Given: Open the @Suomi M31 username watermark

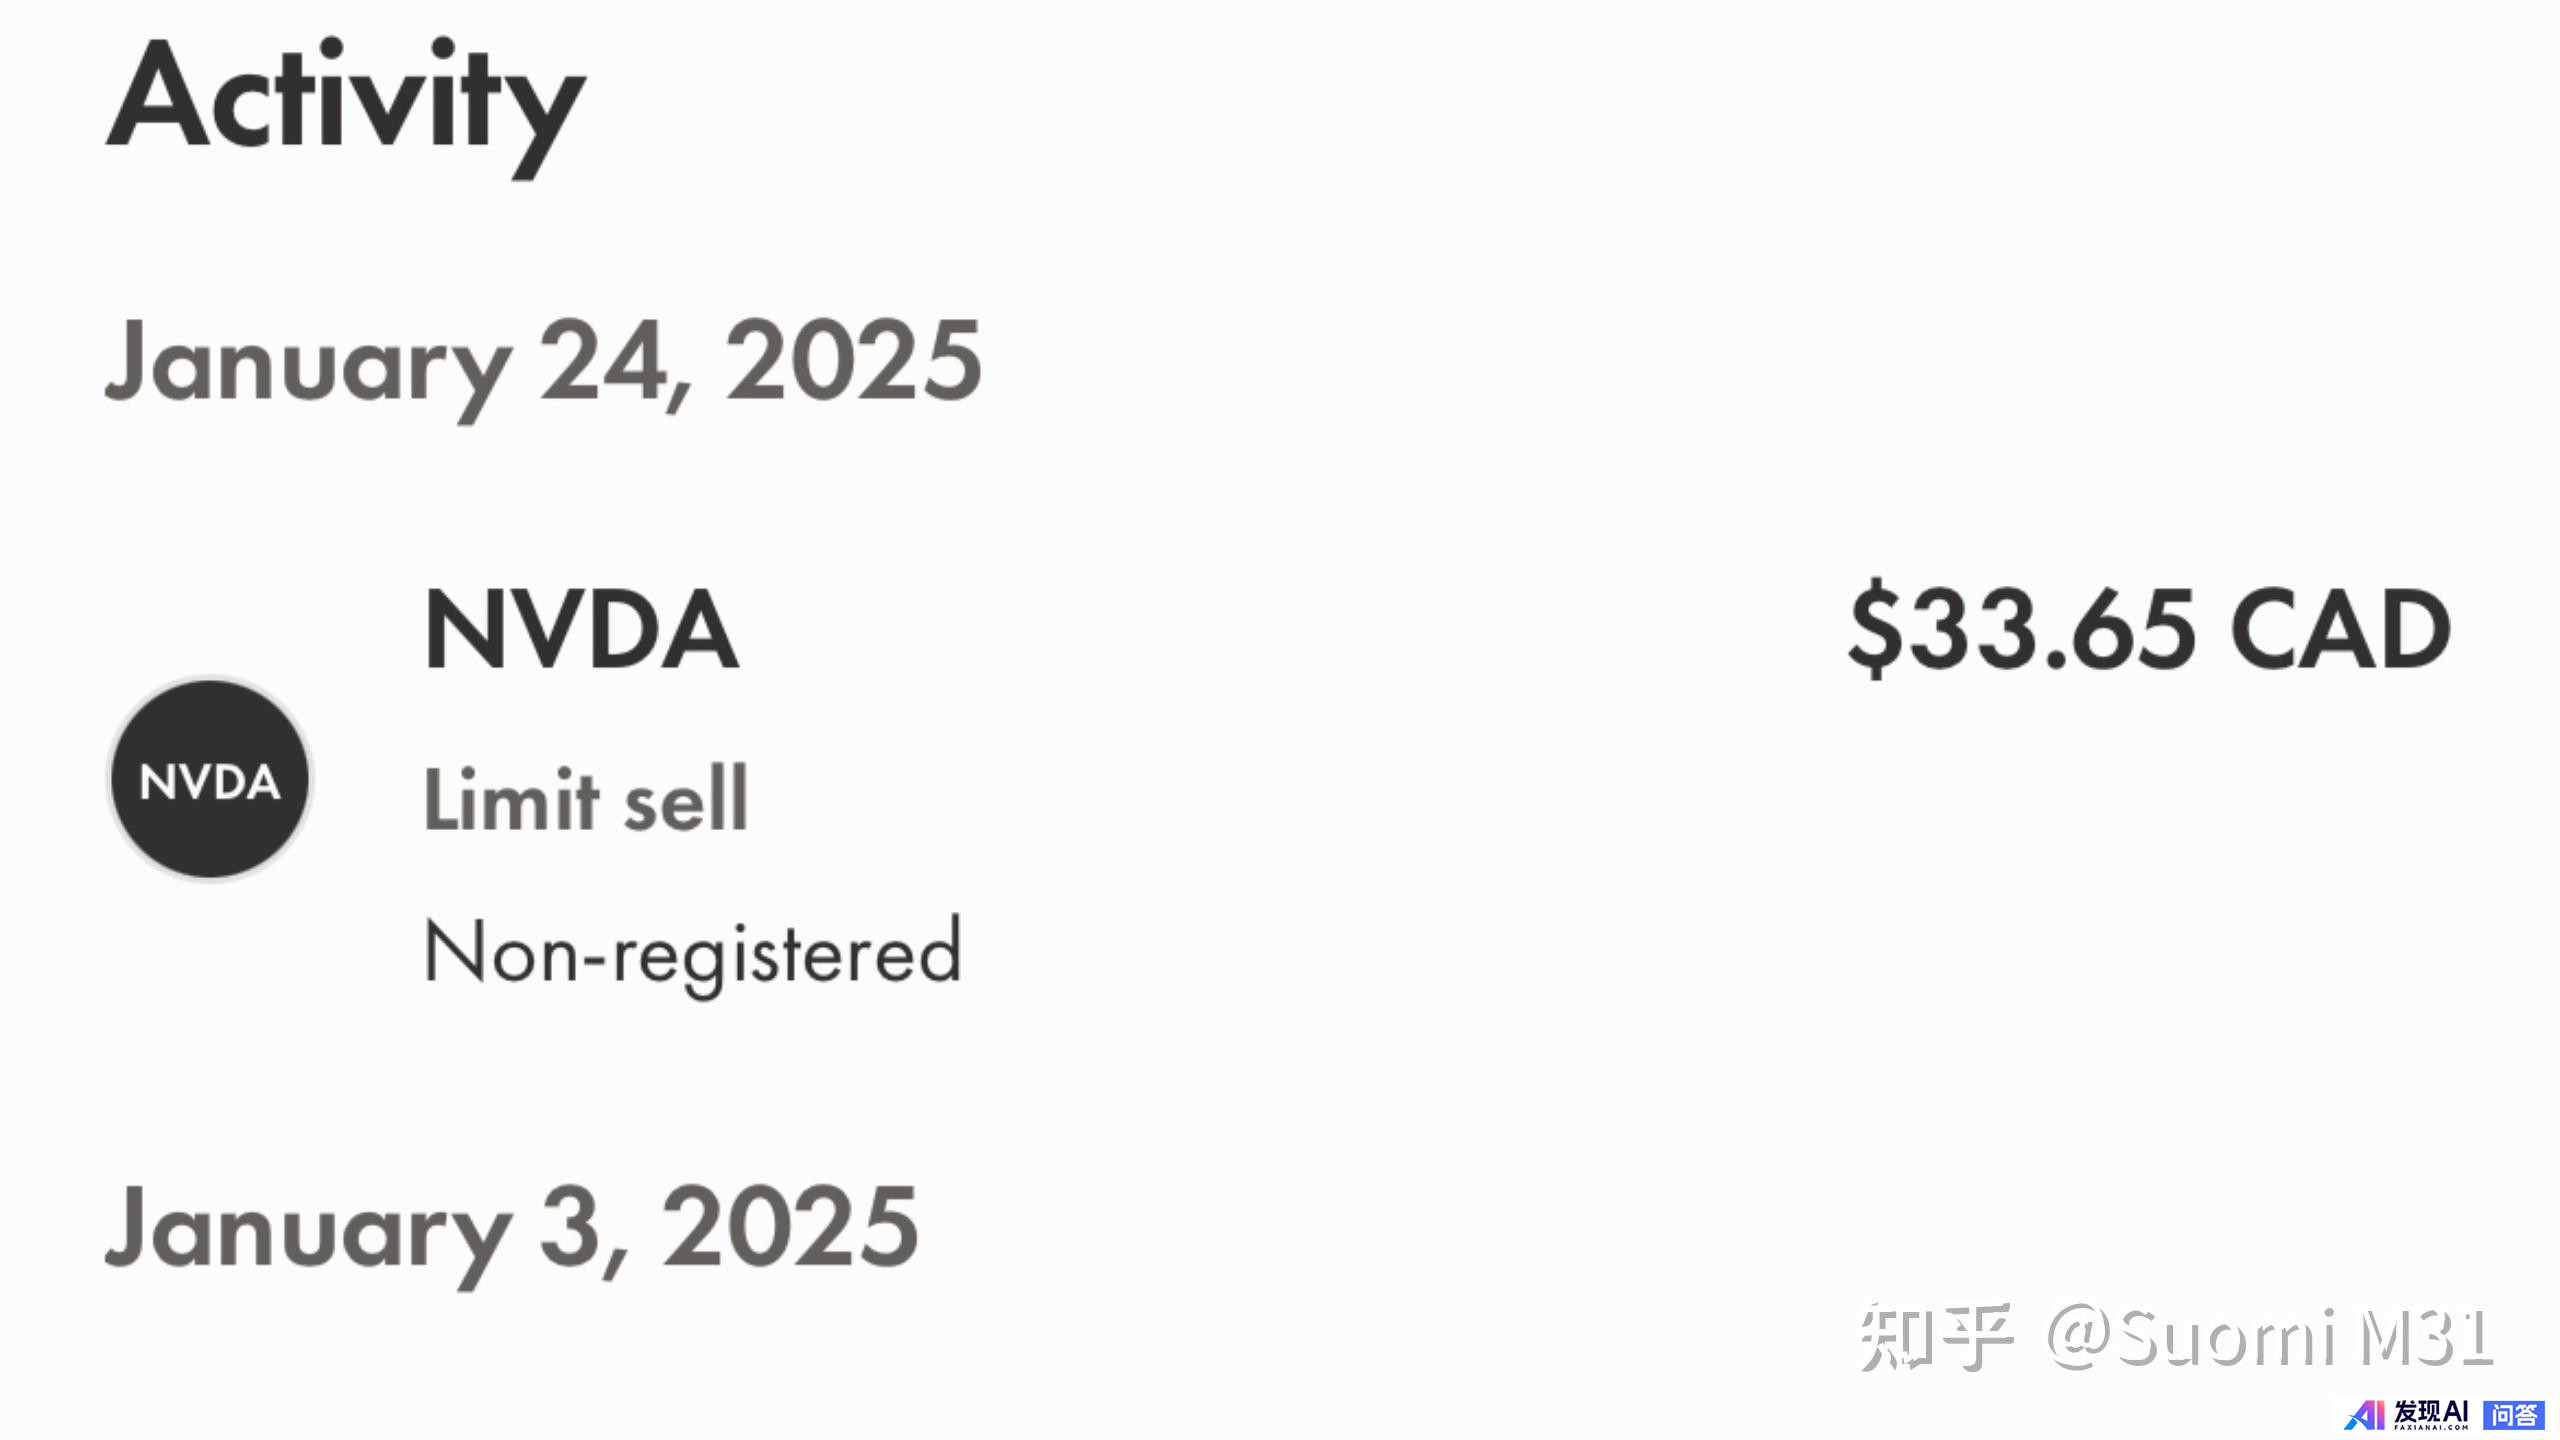Looking at the screenshot, I should 2270,1337.
